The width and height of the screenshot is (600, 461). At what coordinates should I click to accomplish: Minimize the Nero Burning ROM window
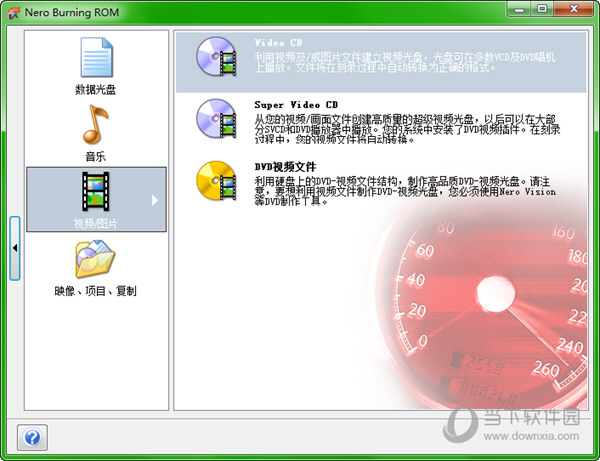pyautogui.click(x=519, y=9)
